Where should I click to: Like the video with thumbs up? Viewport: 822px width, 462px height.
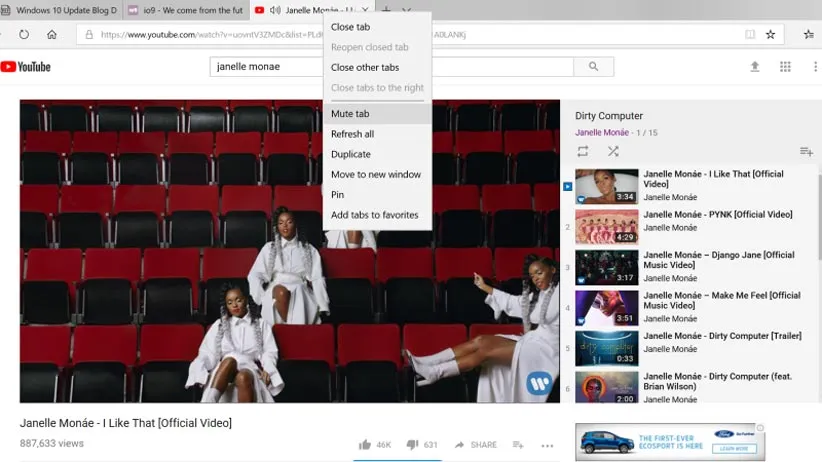tap(365, 445)
